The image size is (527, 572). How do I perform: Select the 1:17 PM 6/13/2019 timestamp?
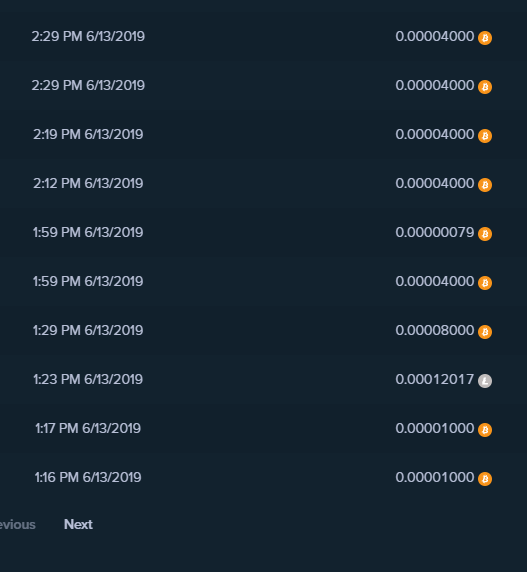88,428
